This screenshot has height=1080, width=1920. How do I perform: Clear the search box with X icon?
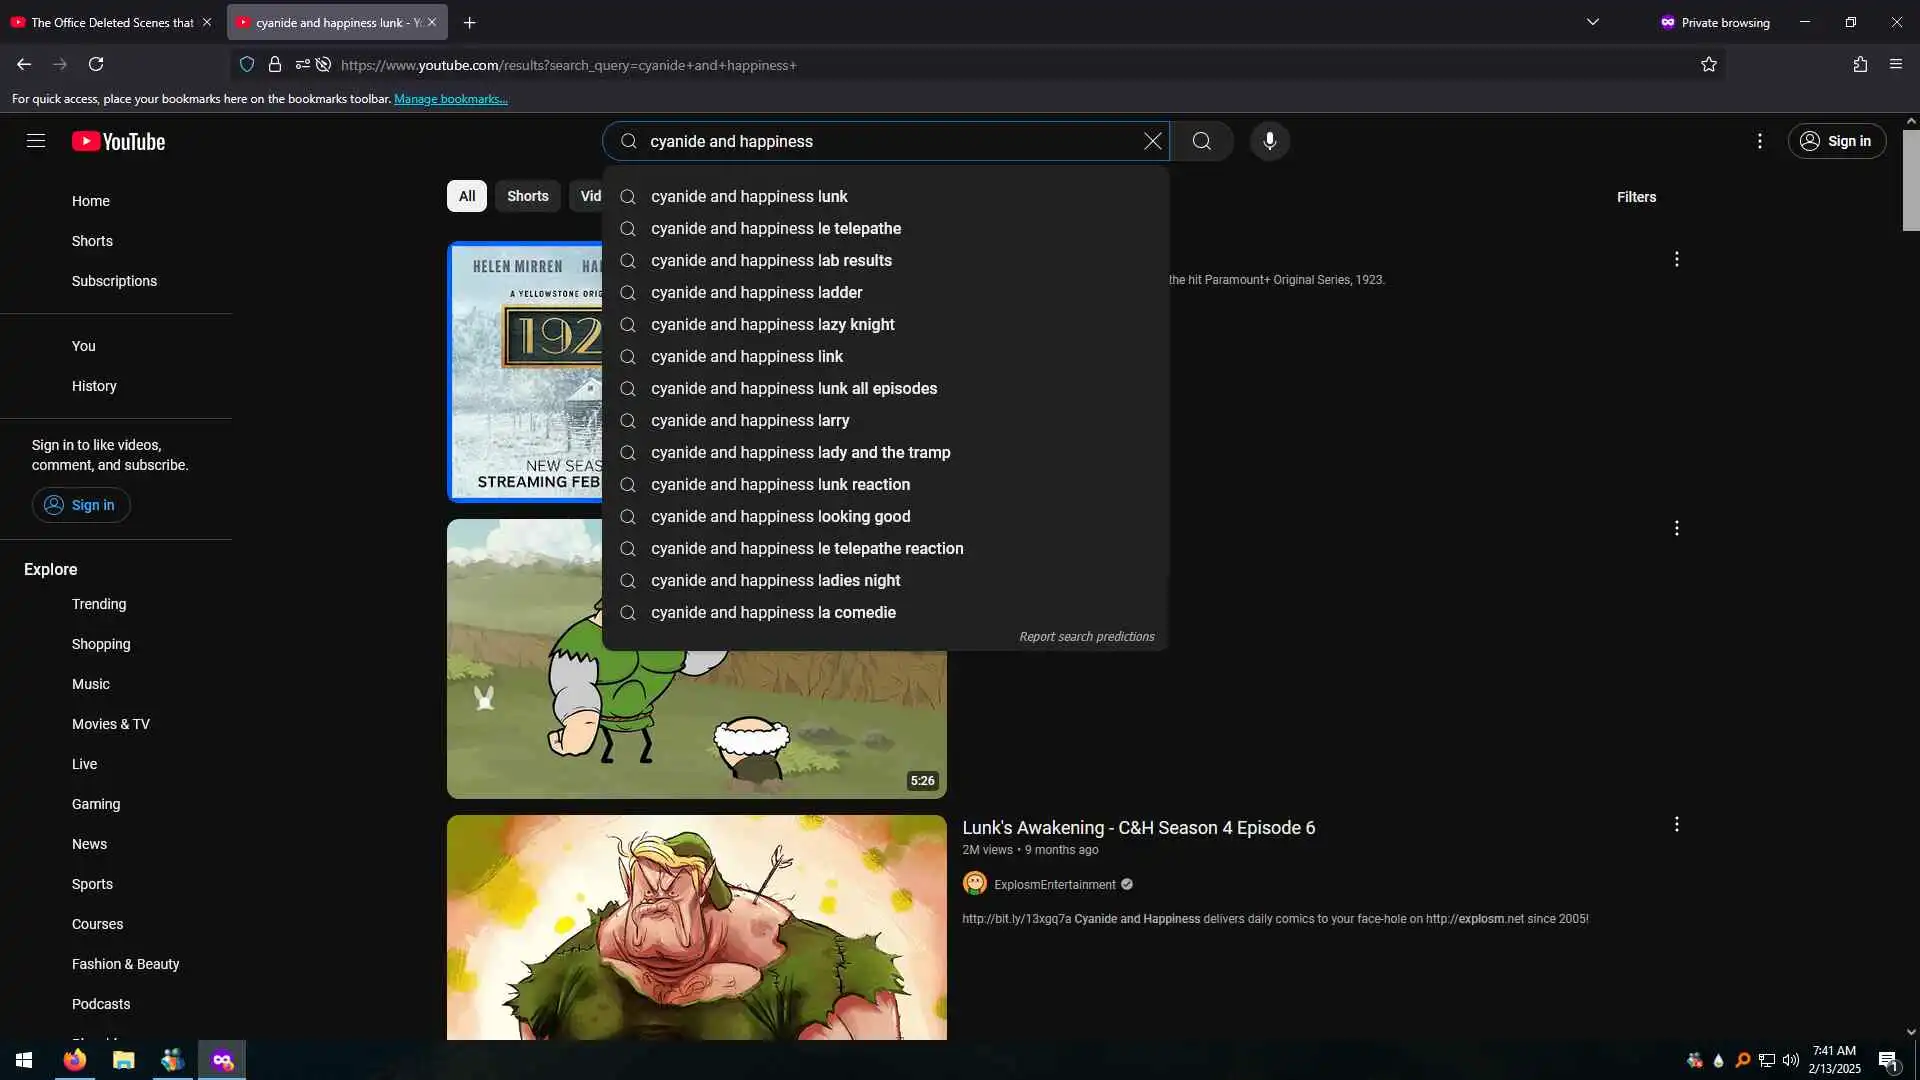coord(1152,141)
